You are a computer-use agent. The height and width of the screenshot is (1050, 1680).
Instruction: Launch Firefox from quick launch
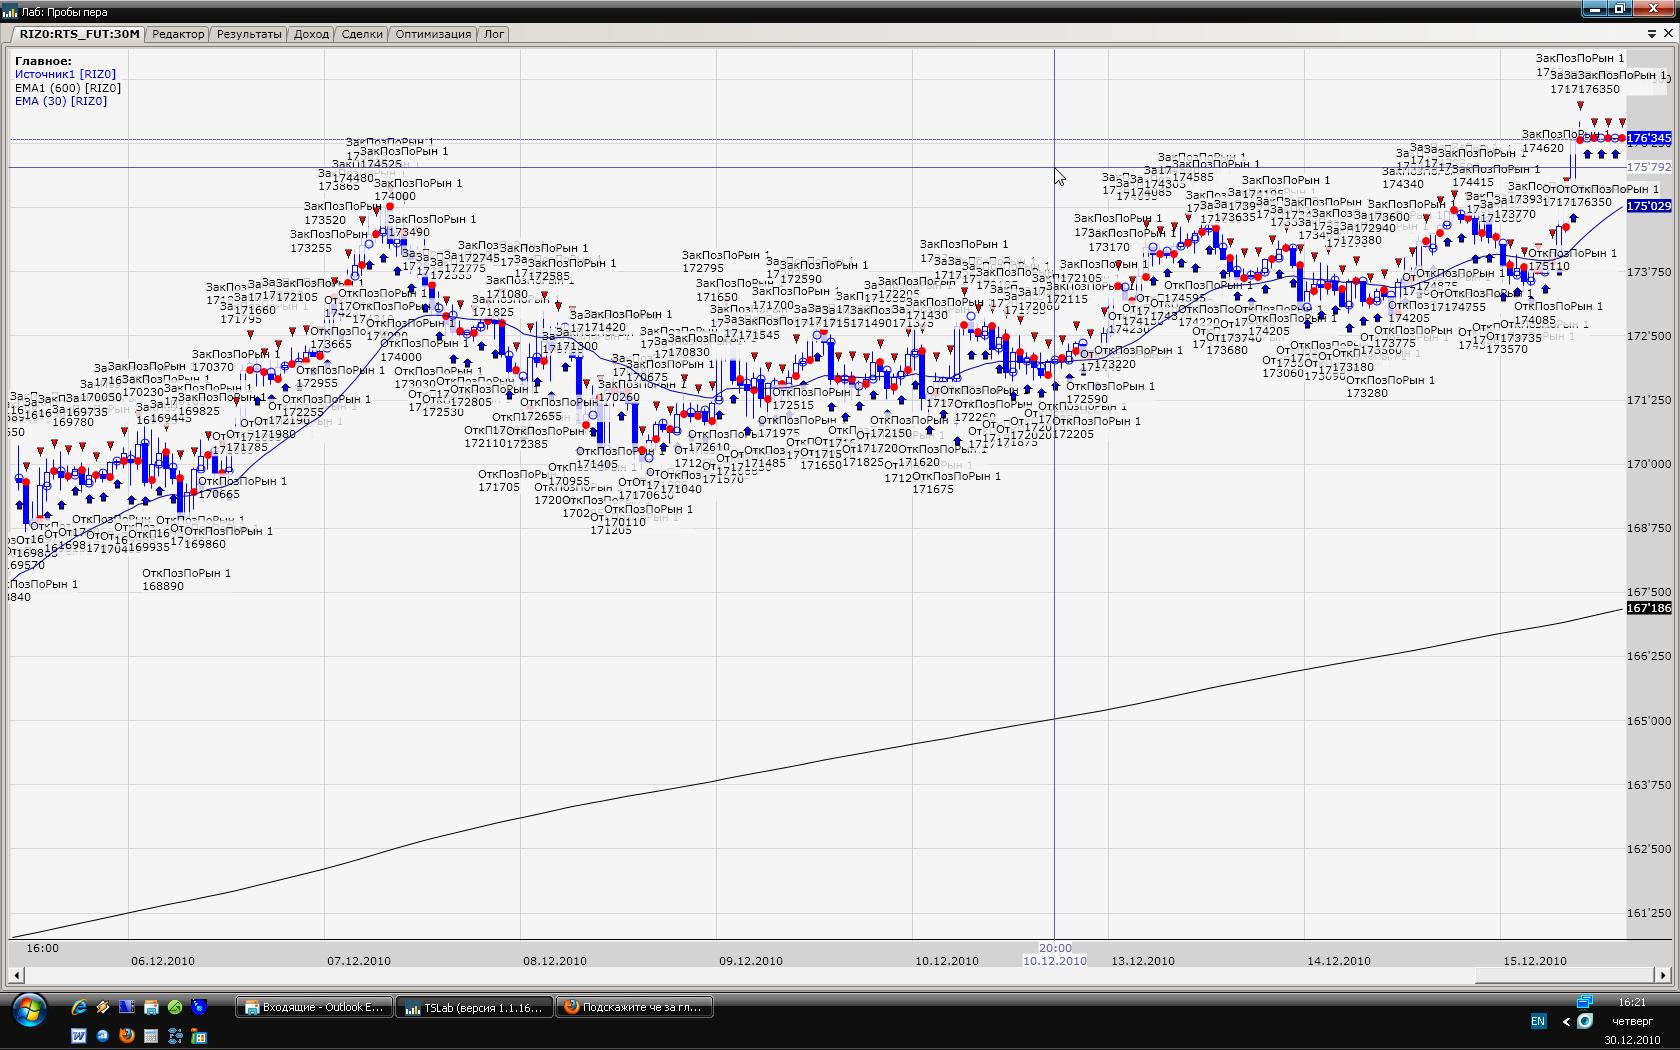pos(127,1036)
